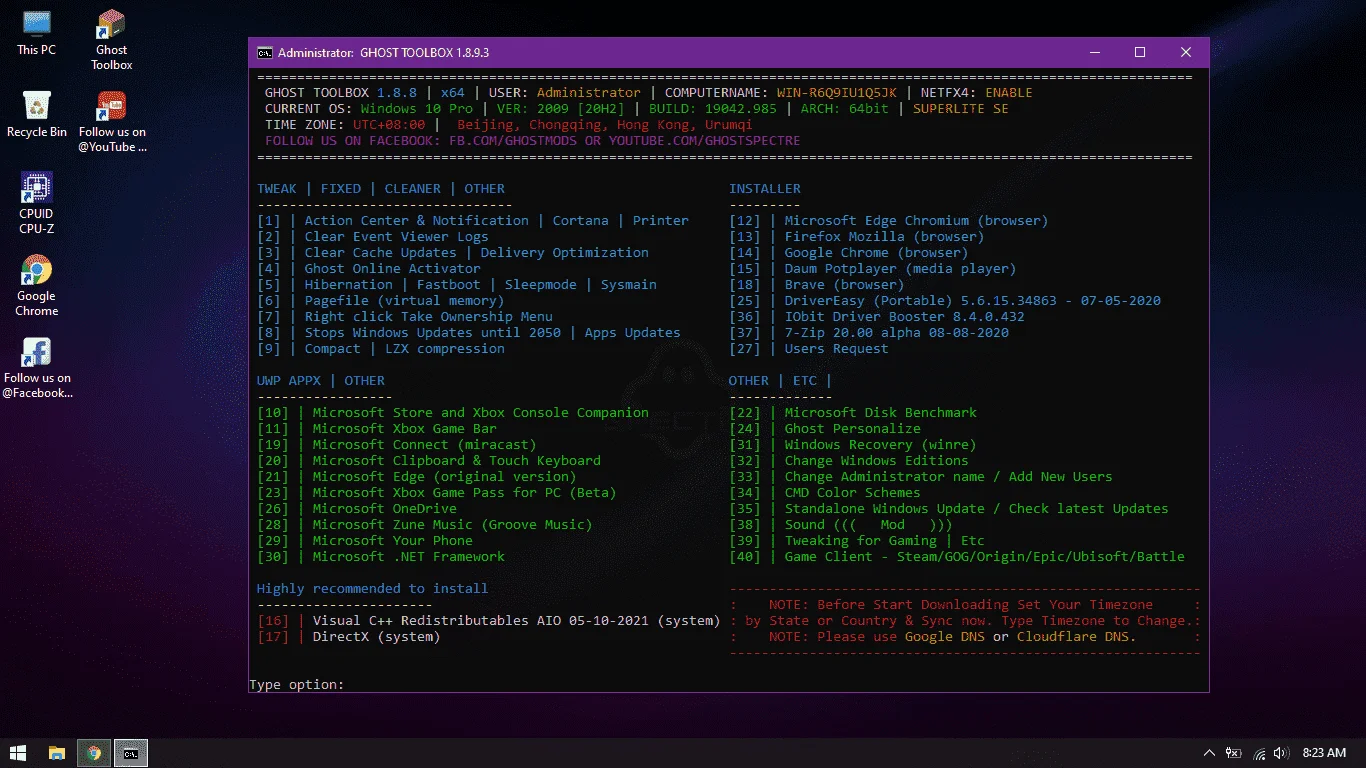
Task: Click 'Daum Potplayer (media player)' entry
Action: point(901,269)
